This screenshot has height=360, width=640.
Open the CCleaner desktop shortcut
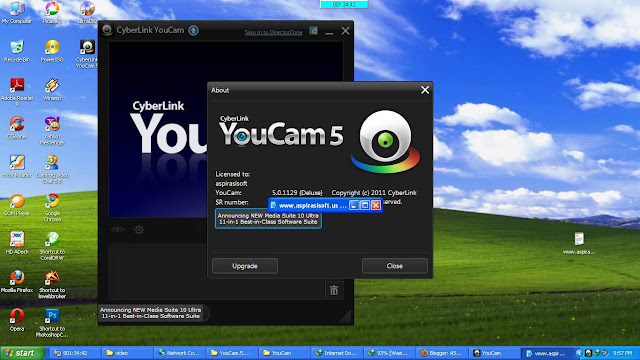17,128
